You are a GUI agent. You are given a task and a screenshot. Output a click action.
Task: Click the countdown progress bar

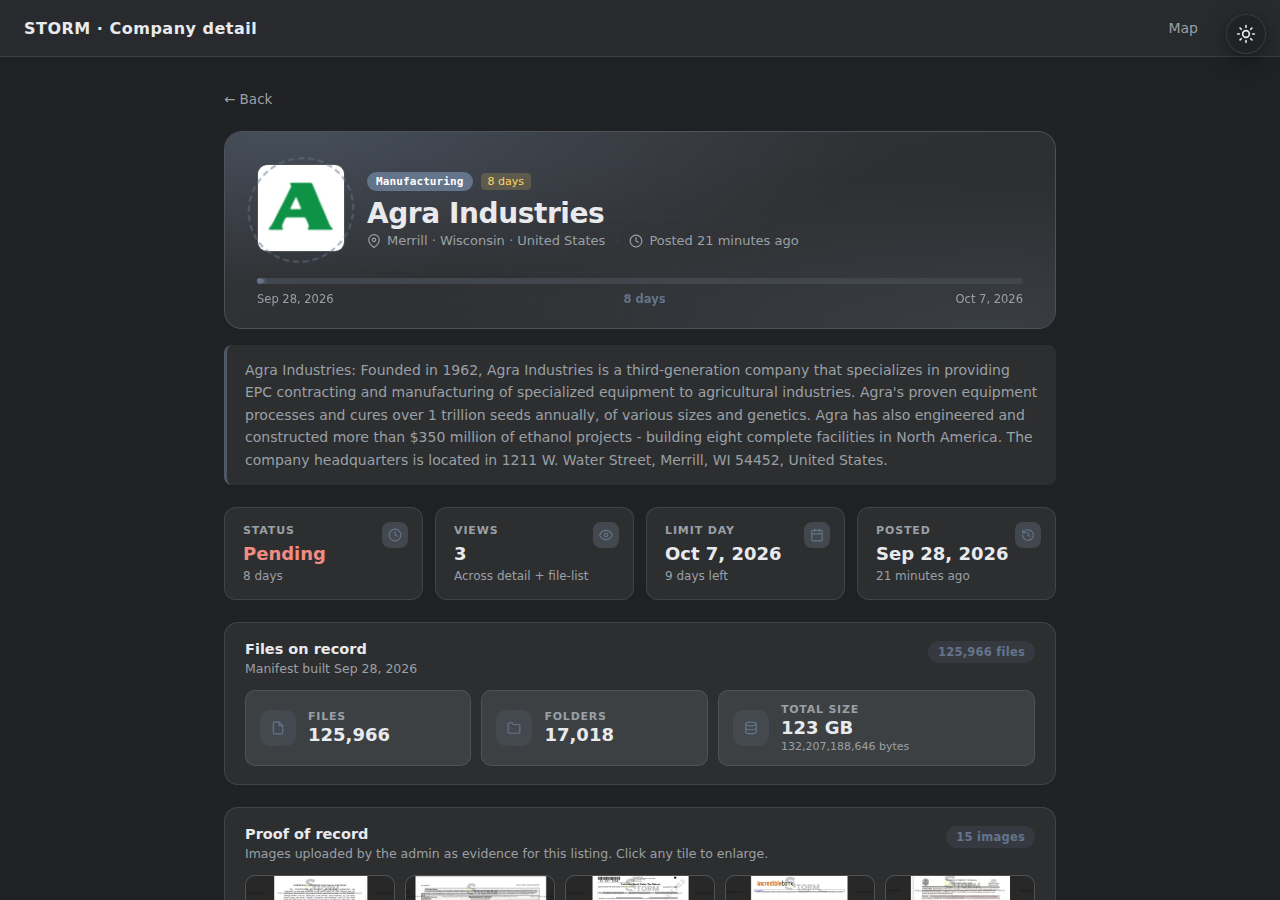point(640,281)
